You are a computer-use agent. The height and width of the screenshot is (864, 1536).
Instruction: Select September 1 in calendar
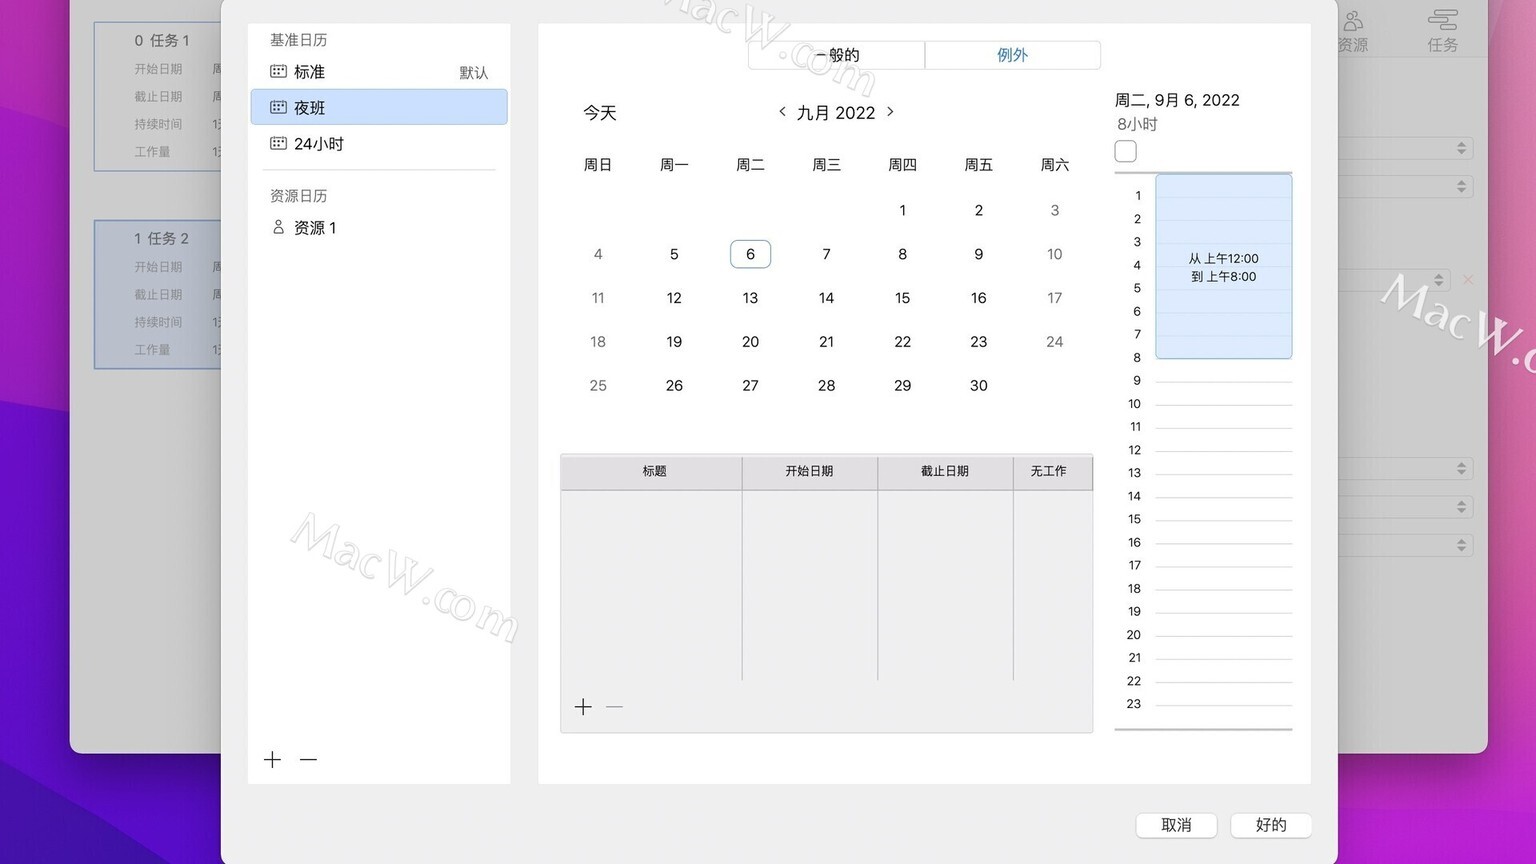coord(902,210)
